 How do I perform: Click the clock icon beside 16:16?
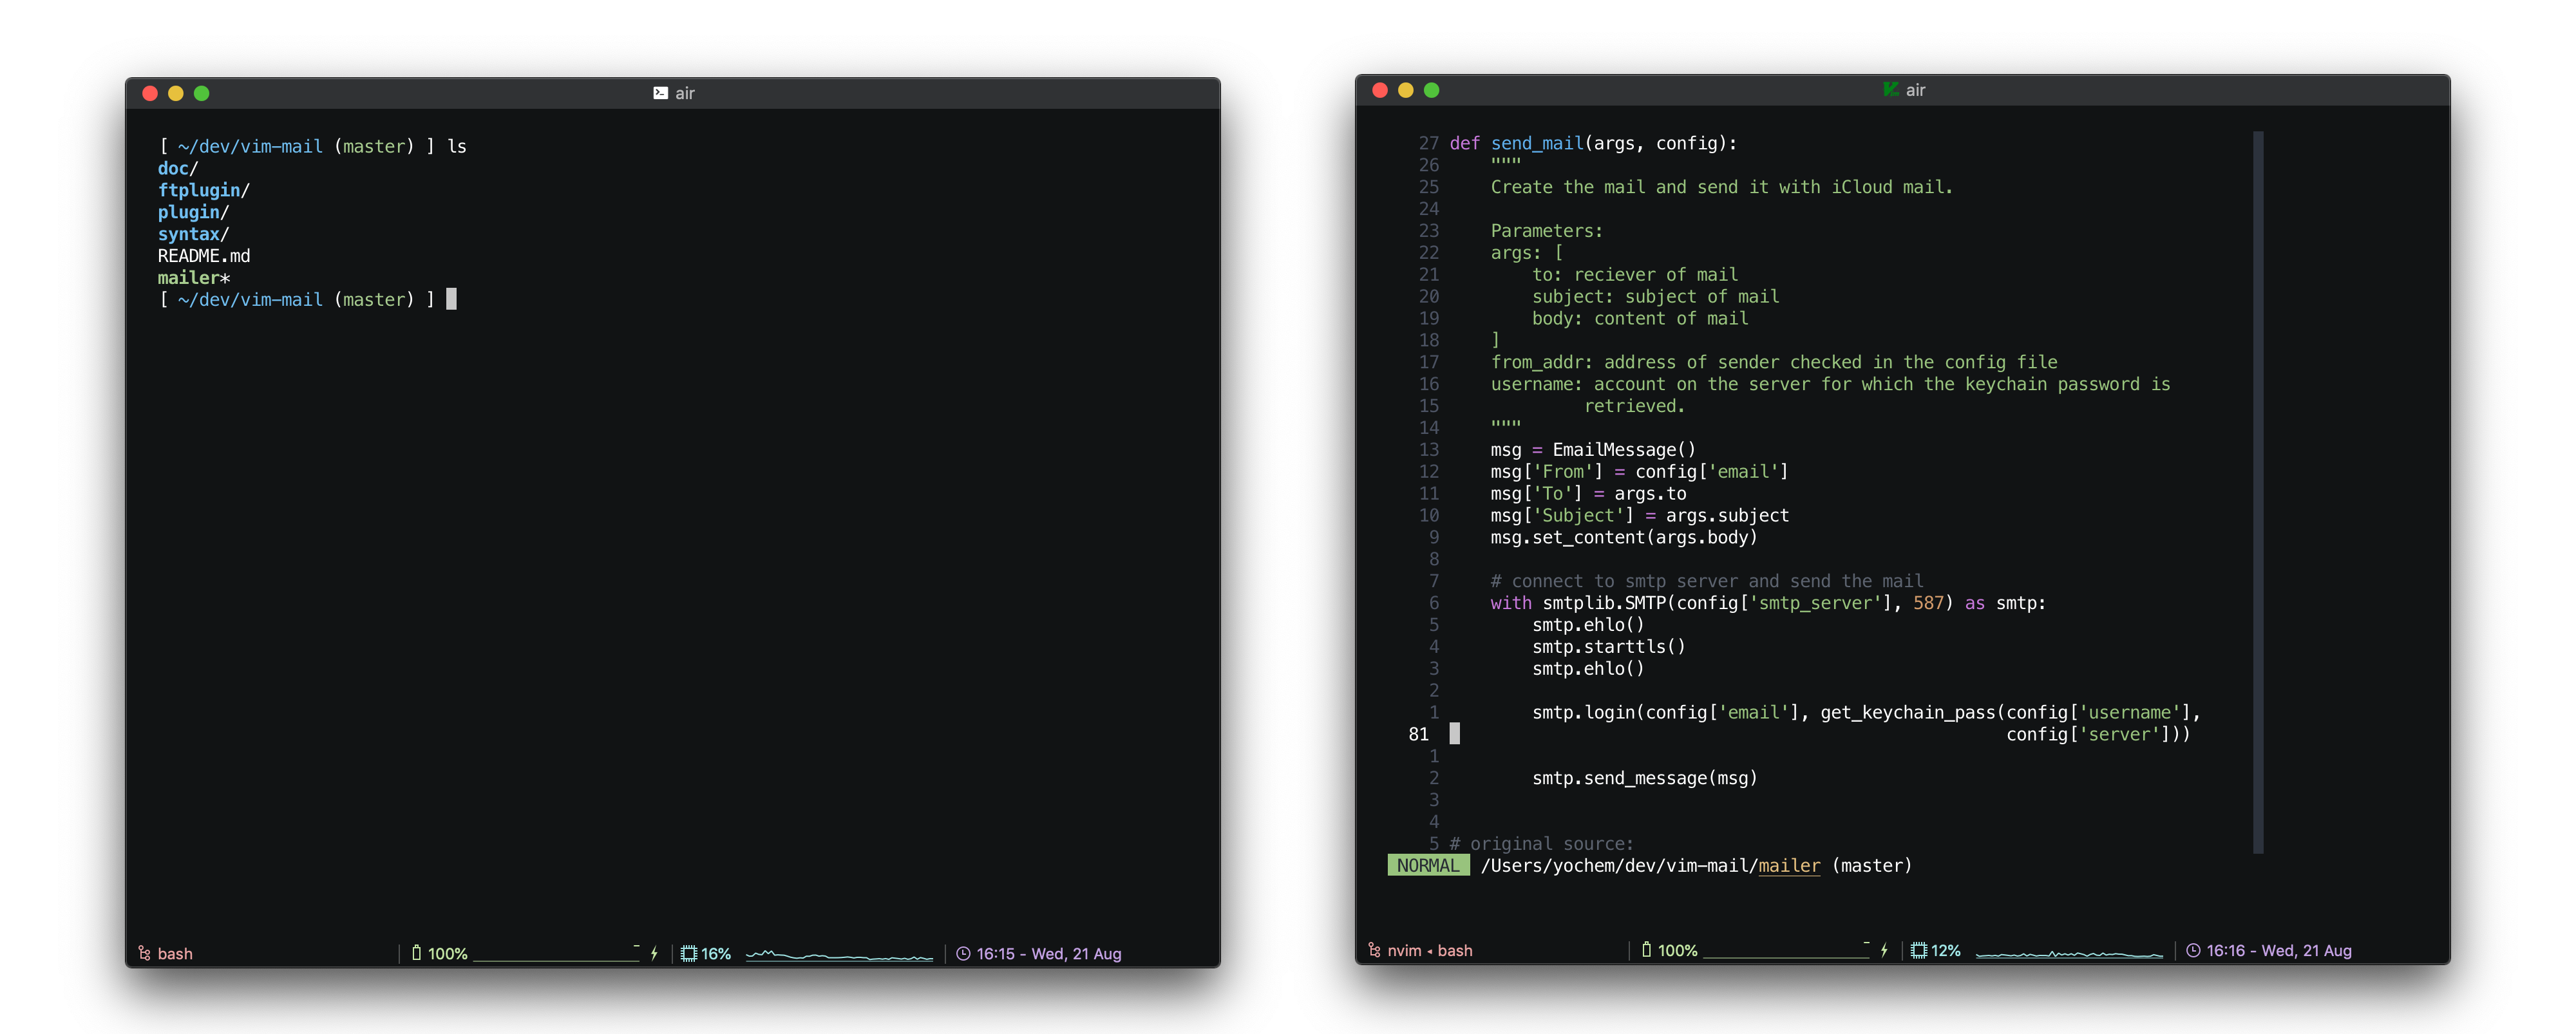tap(2193, 950)
